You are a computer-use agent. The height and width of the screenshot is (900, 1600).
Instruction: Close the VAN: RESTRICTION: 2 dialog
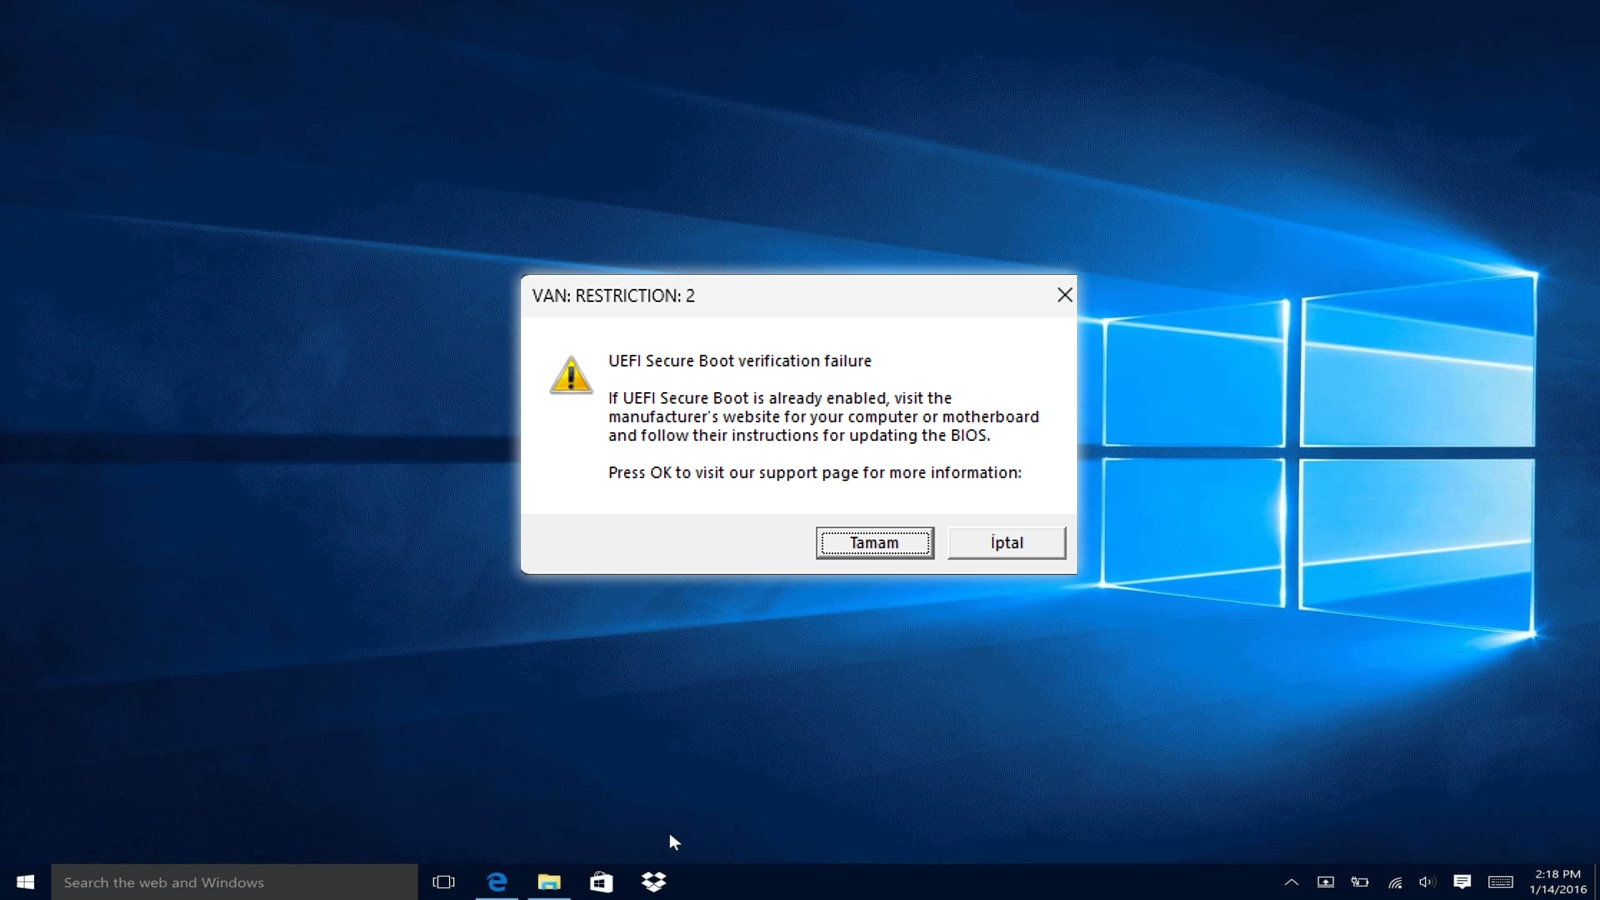point(1065,295)
